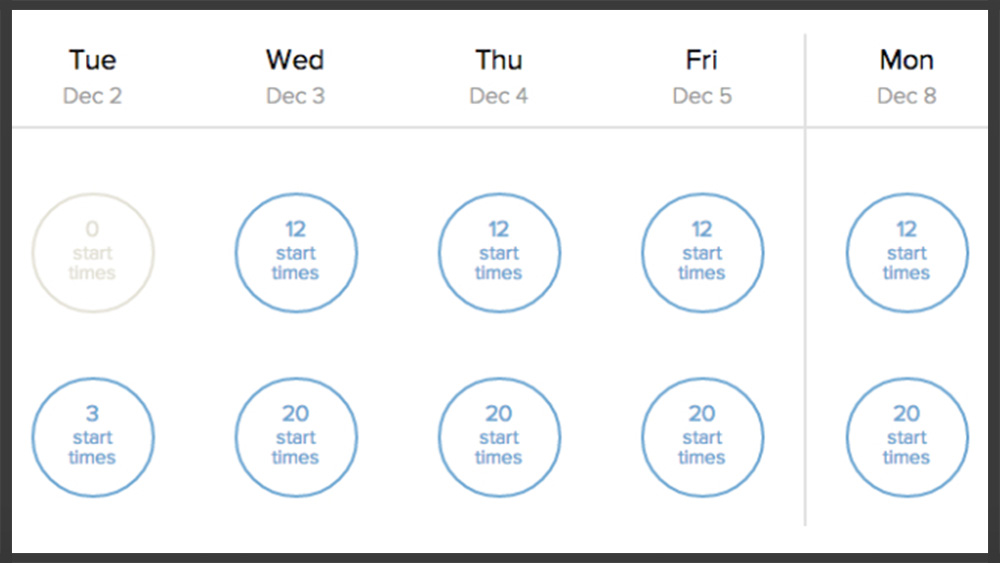The height and width of the screenshot is (563, 1000).
Task: Select Monday's 12 start times circle
Action: click(906, 253)
